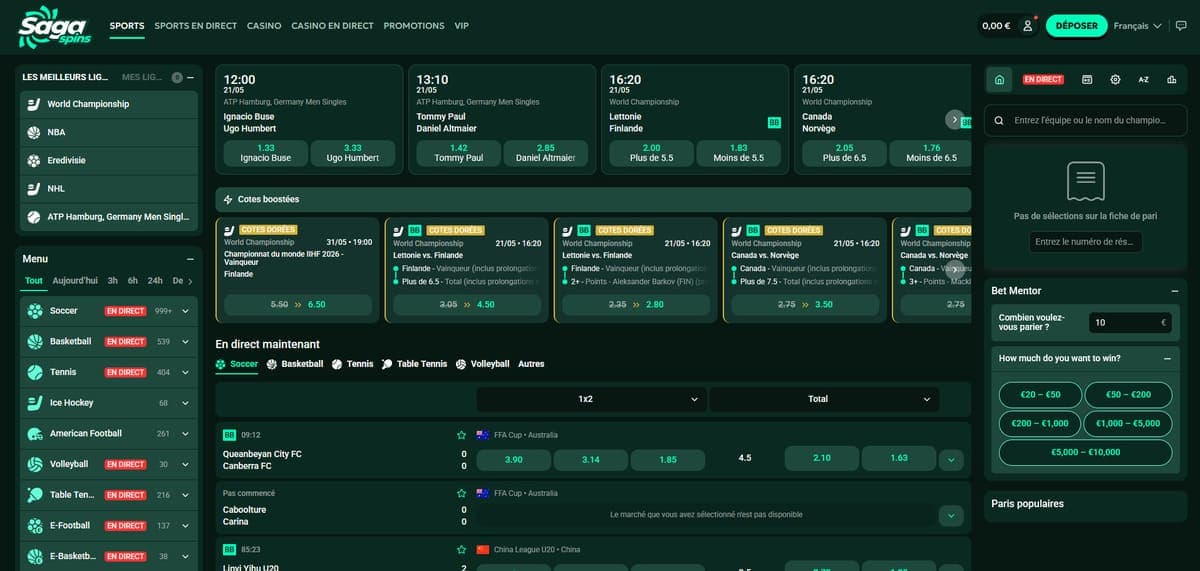
Task: Open the Total market dropdown
Action: 825,399
